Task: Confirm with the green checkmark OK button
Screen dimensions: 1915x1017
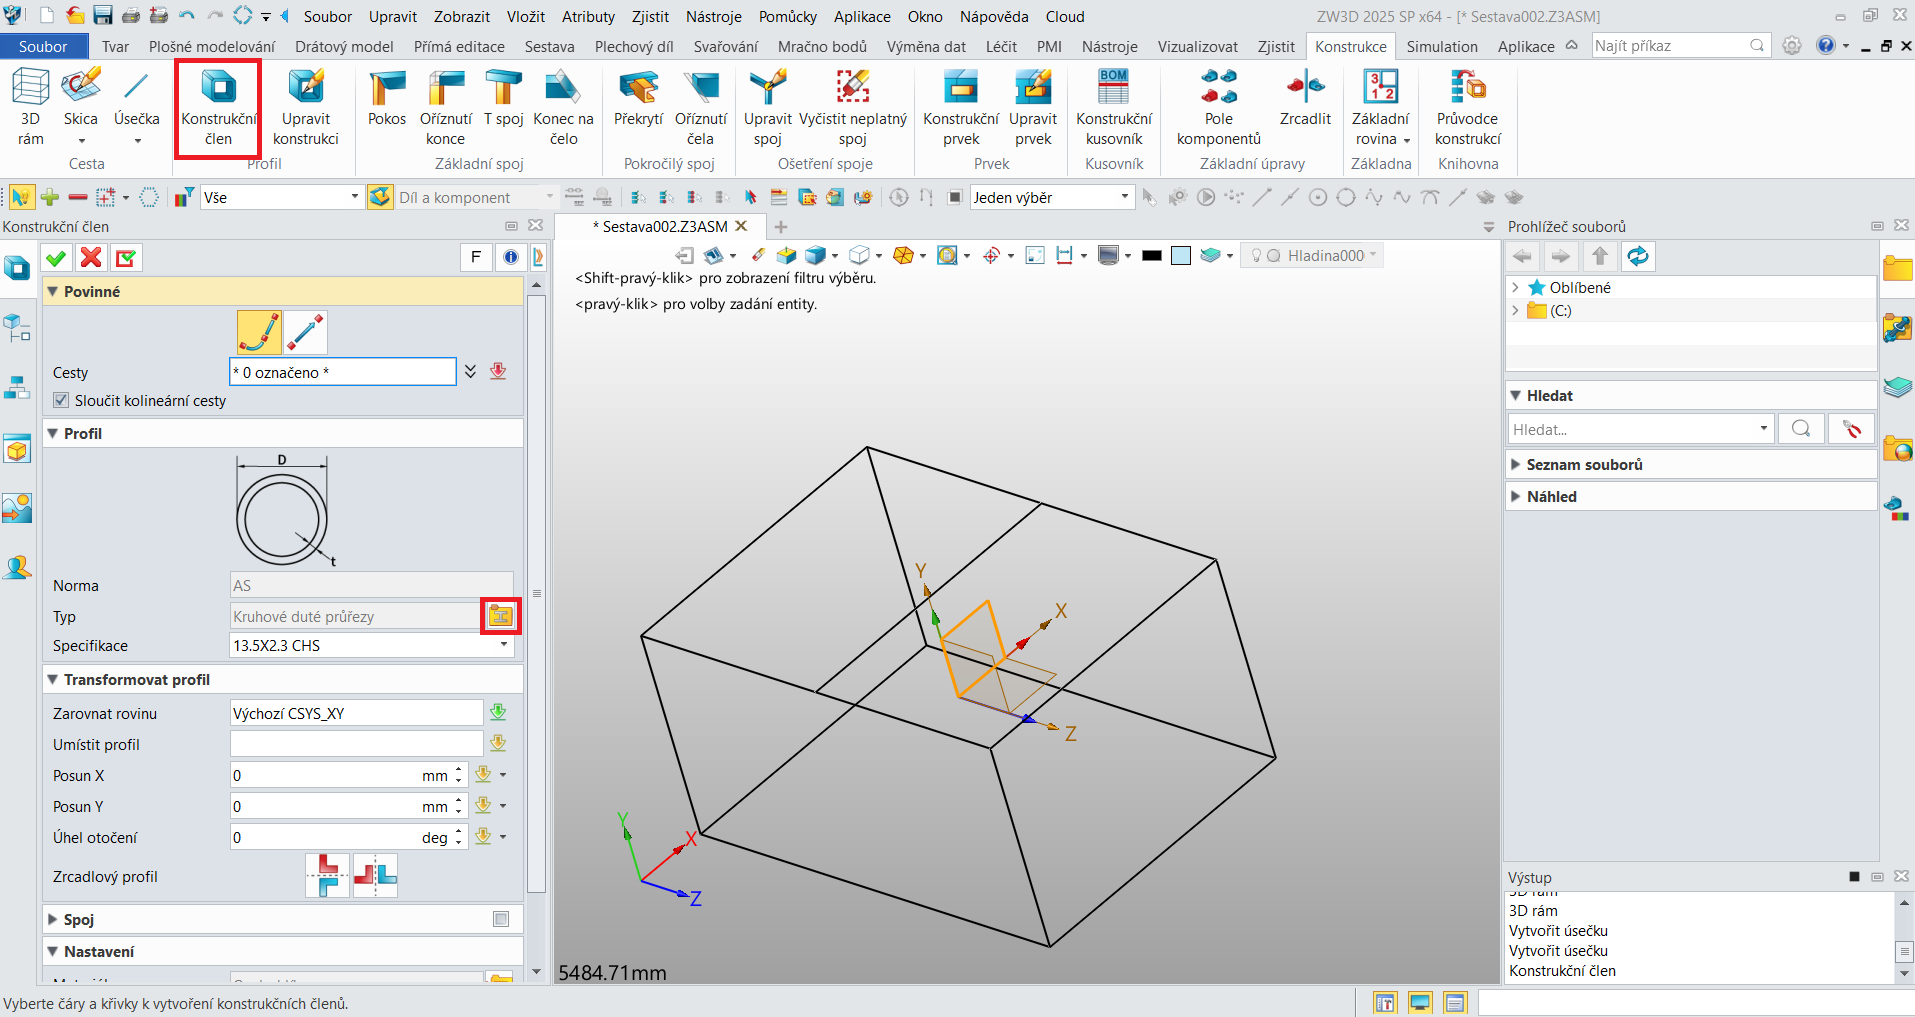Action: click(x=57, y=258)
